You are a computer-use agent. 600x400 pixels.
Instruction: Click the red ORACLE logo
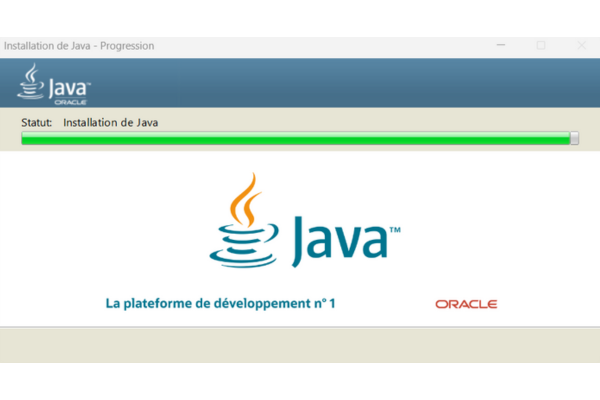point(466,304)
